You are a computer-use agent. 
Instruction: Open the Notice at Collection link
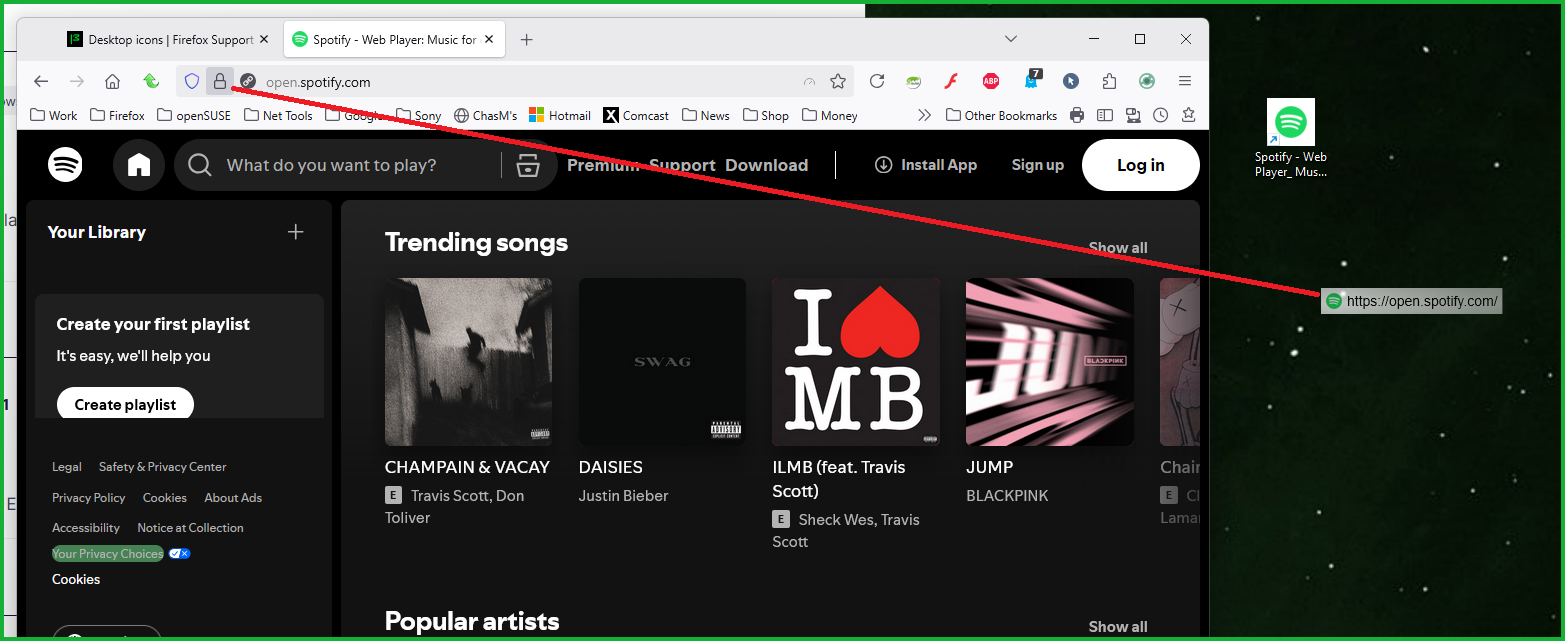(190, 528)
